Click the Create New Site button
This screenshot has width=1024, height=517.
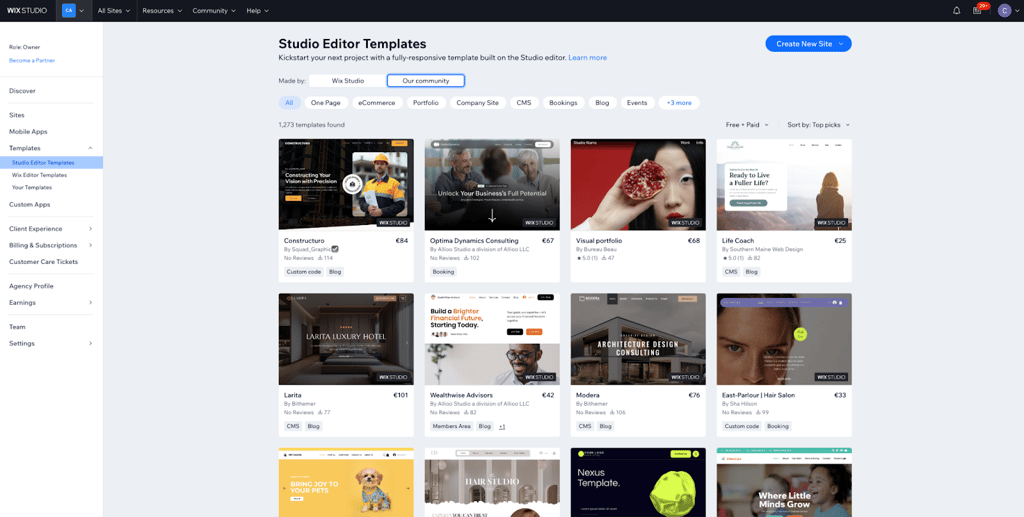tap(808, 44)
